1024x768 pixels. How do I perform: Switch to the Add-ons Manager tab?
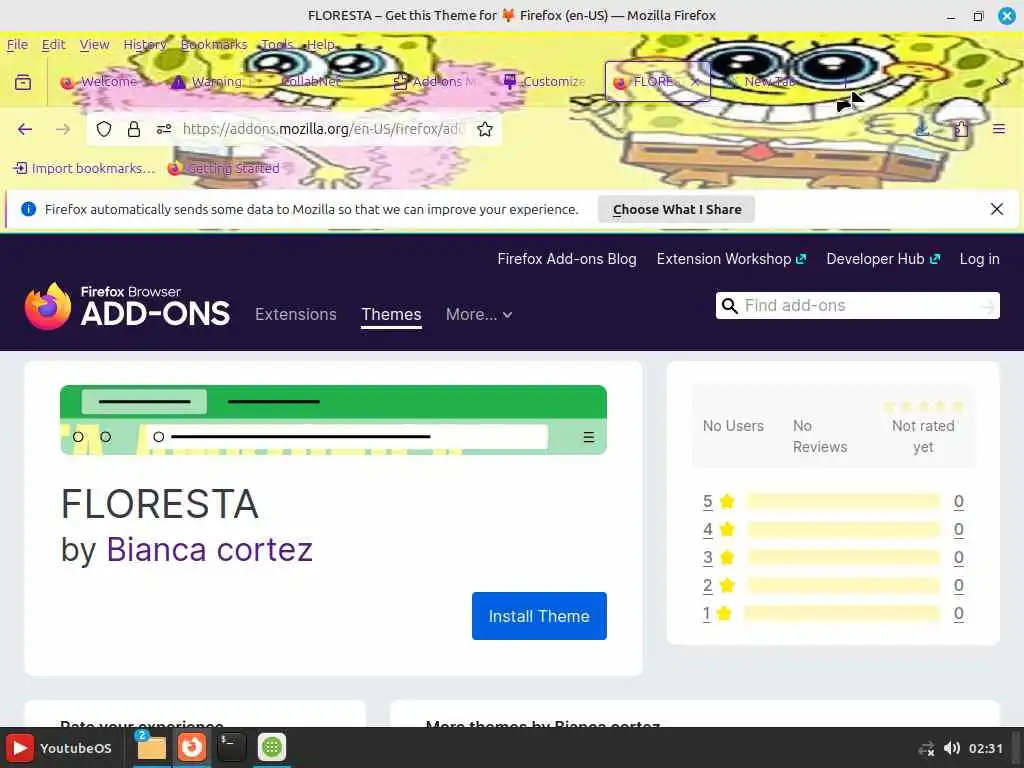[436, 82]
